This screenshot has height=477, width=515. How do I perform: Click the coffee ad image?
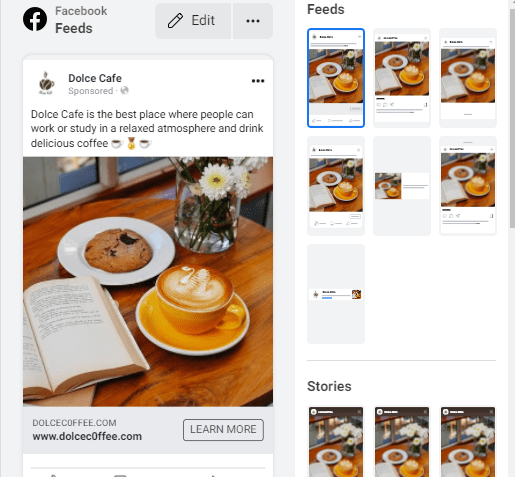148,282
